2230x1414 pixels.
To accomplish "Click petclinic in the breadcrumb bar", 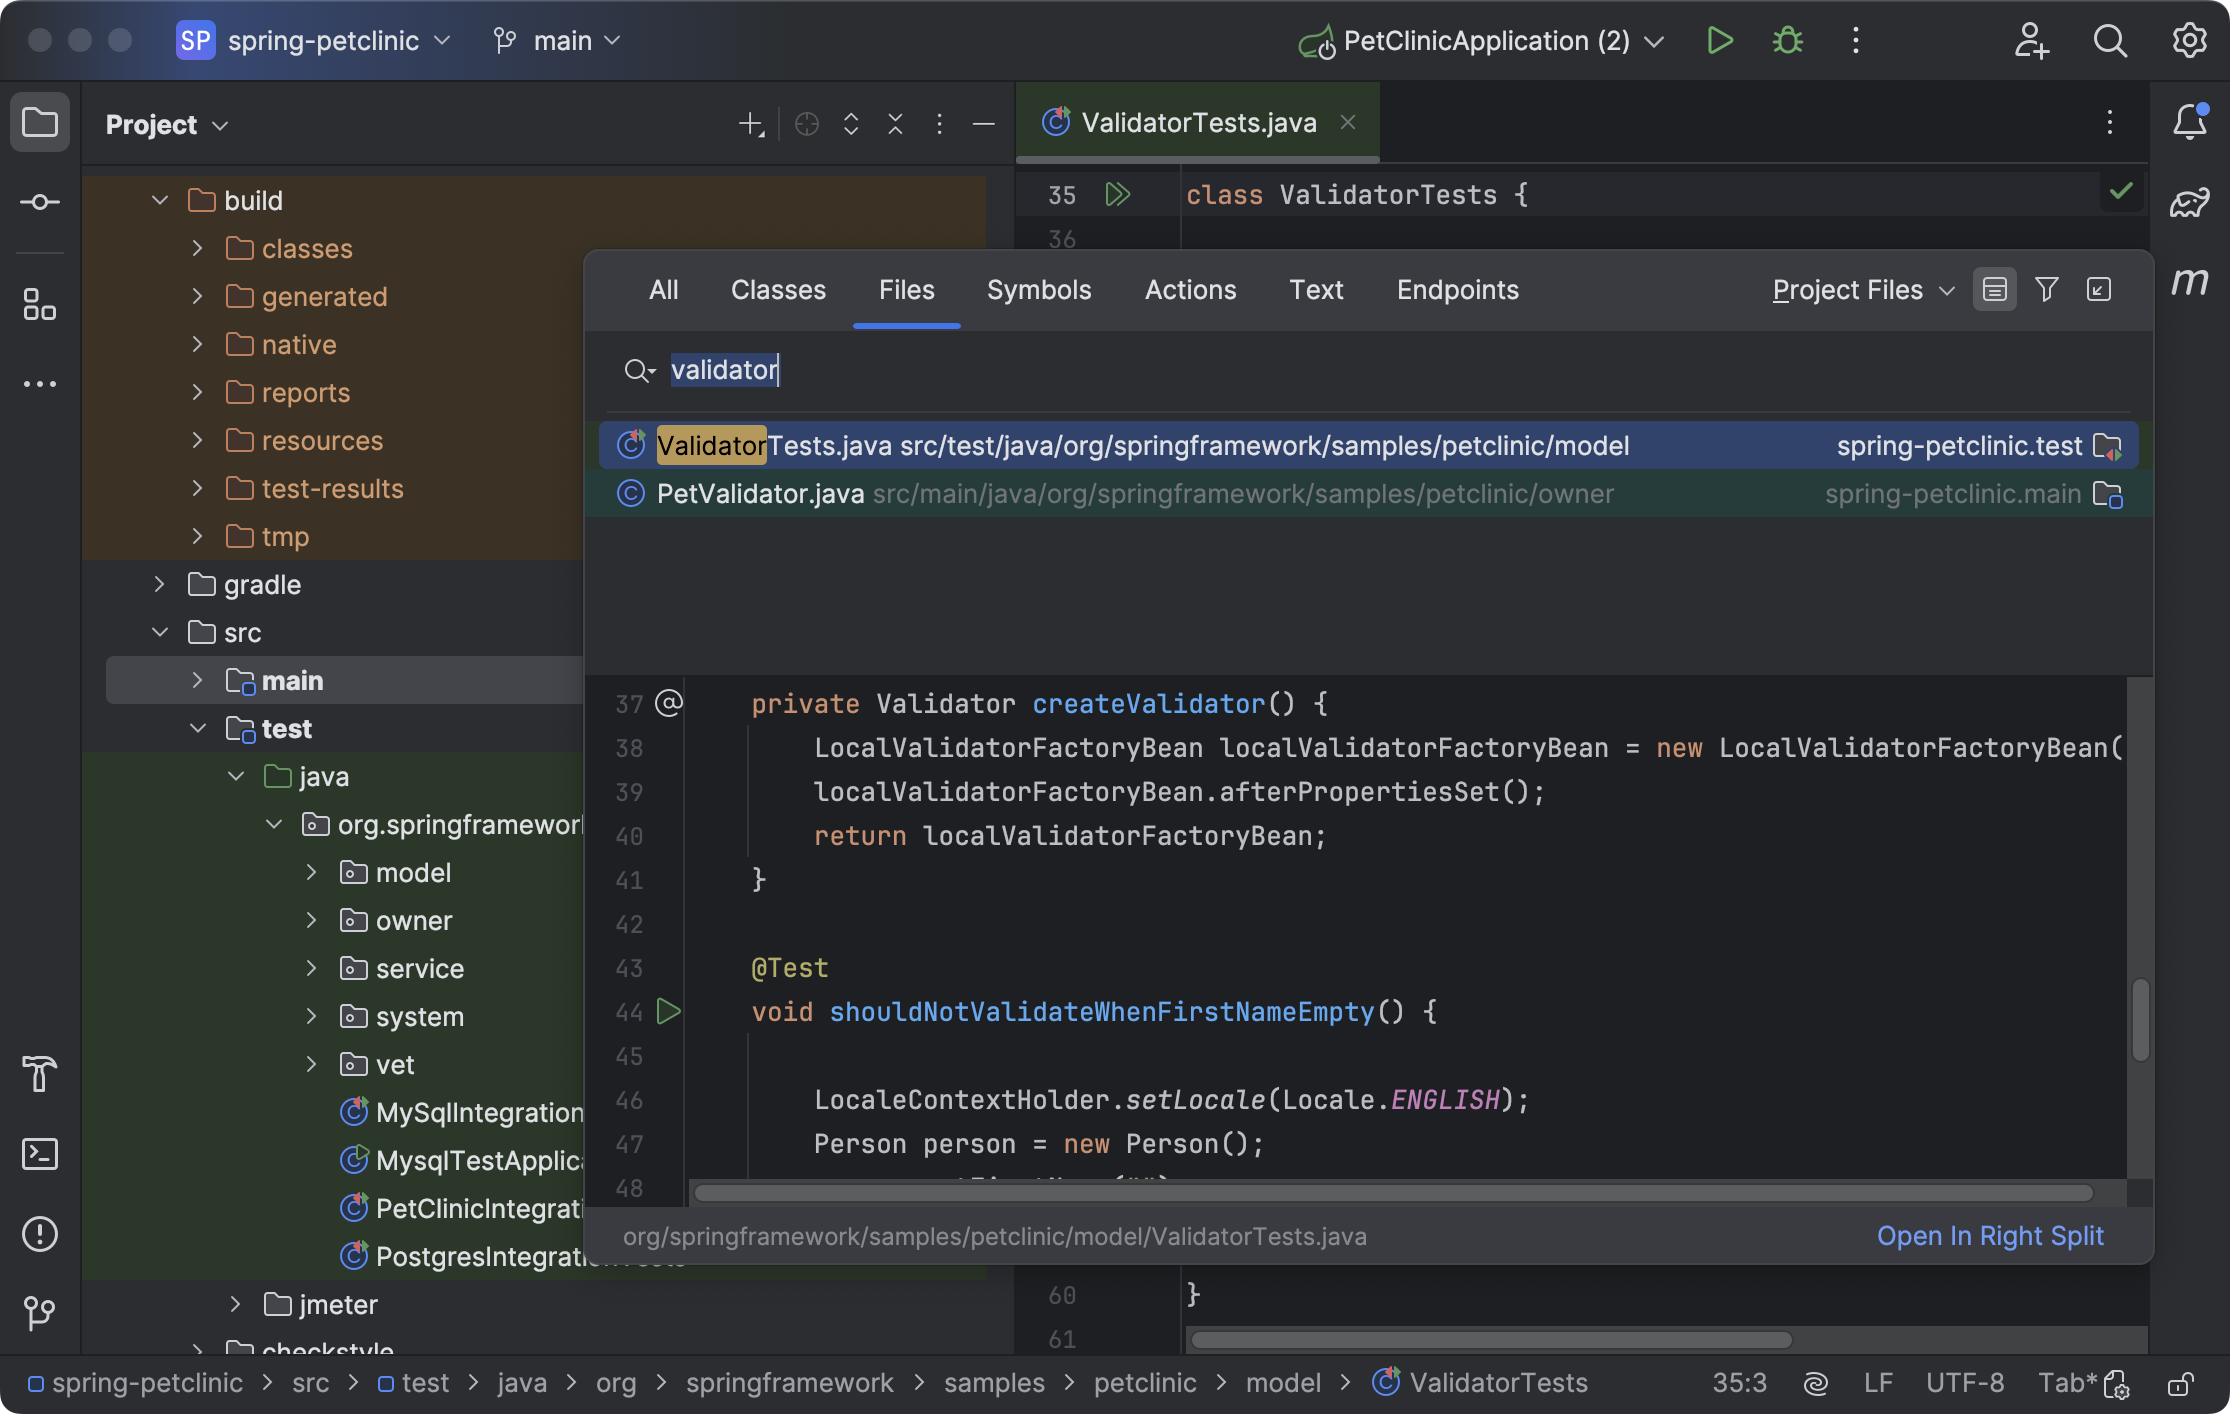I will pos(1144,1383).
